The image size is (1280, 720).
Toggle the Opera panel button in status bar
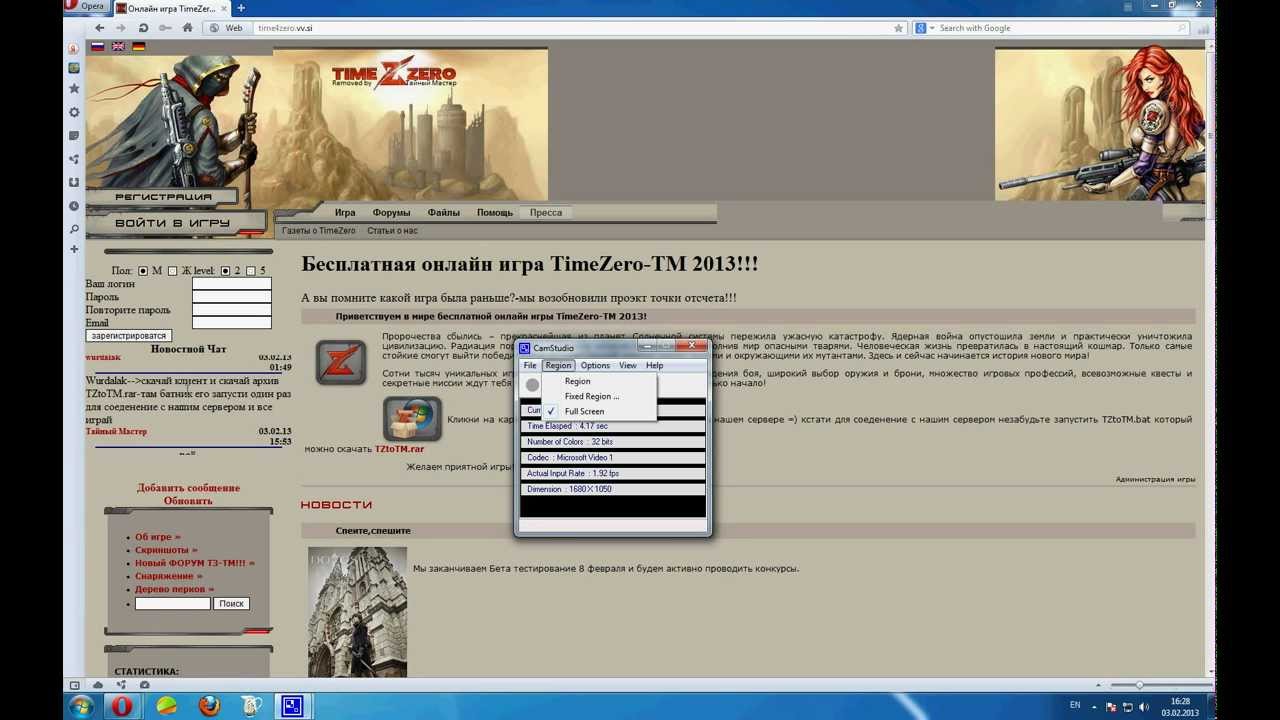74,685
